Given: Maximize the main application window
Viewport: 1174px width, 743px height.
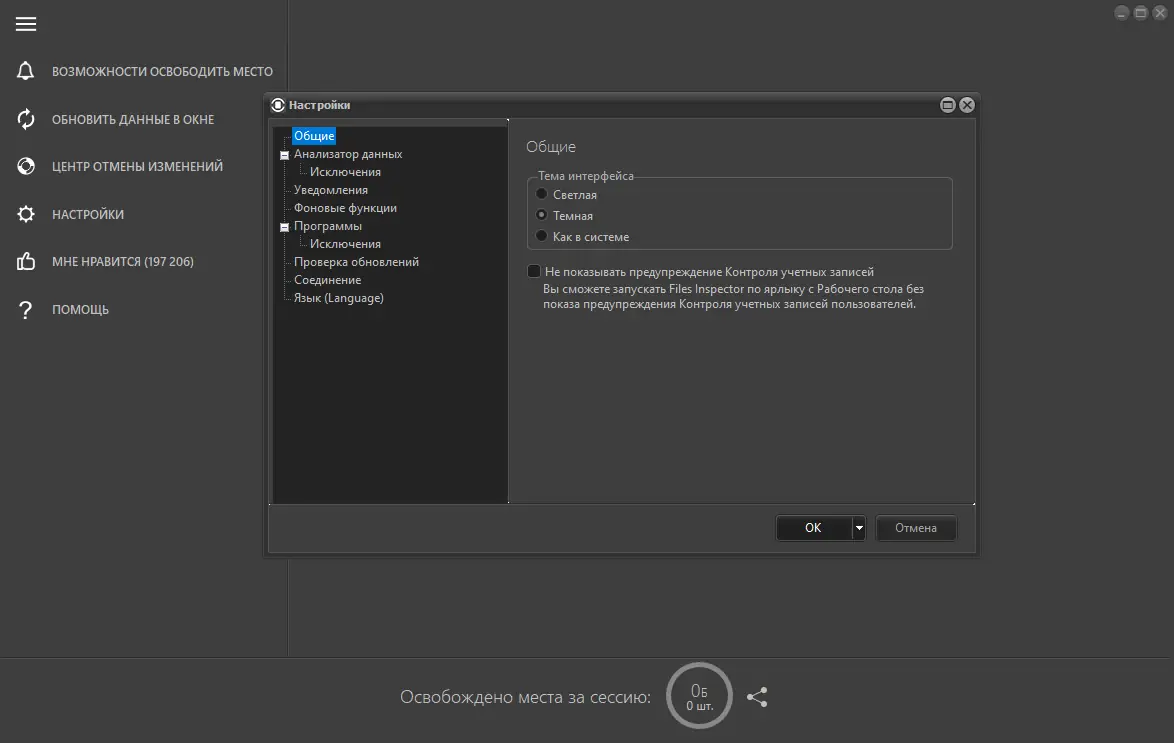Looking at the screenshot, I should pyautogui.click(x=1141, y=13).
